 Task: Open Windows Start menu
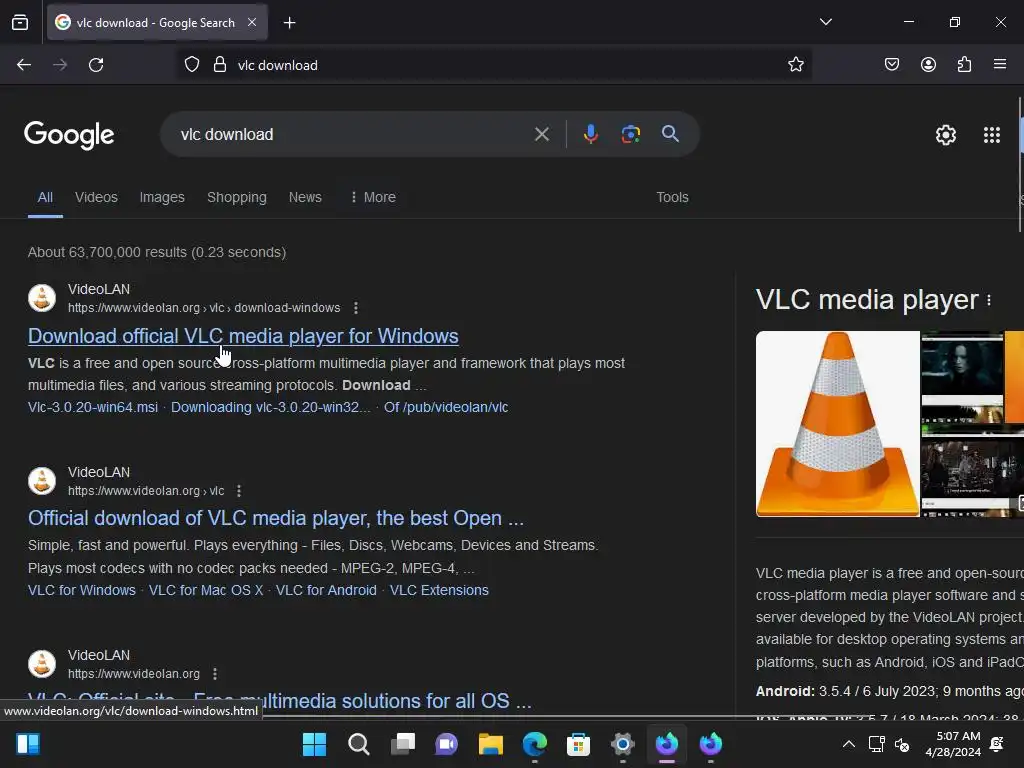coord(314,744)
